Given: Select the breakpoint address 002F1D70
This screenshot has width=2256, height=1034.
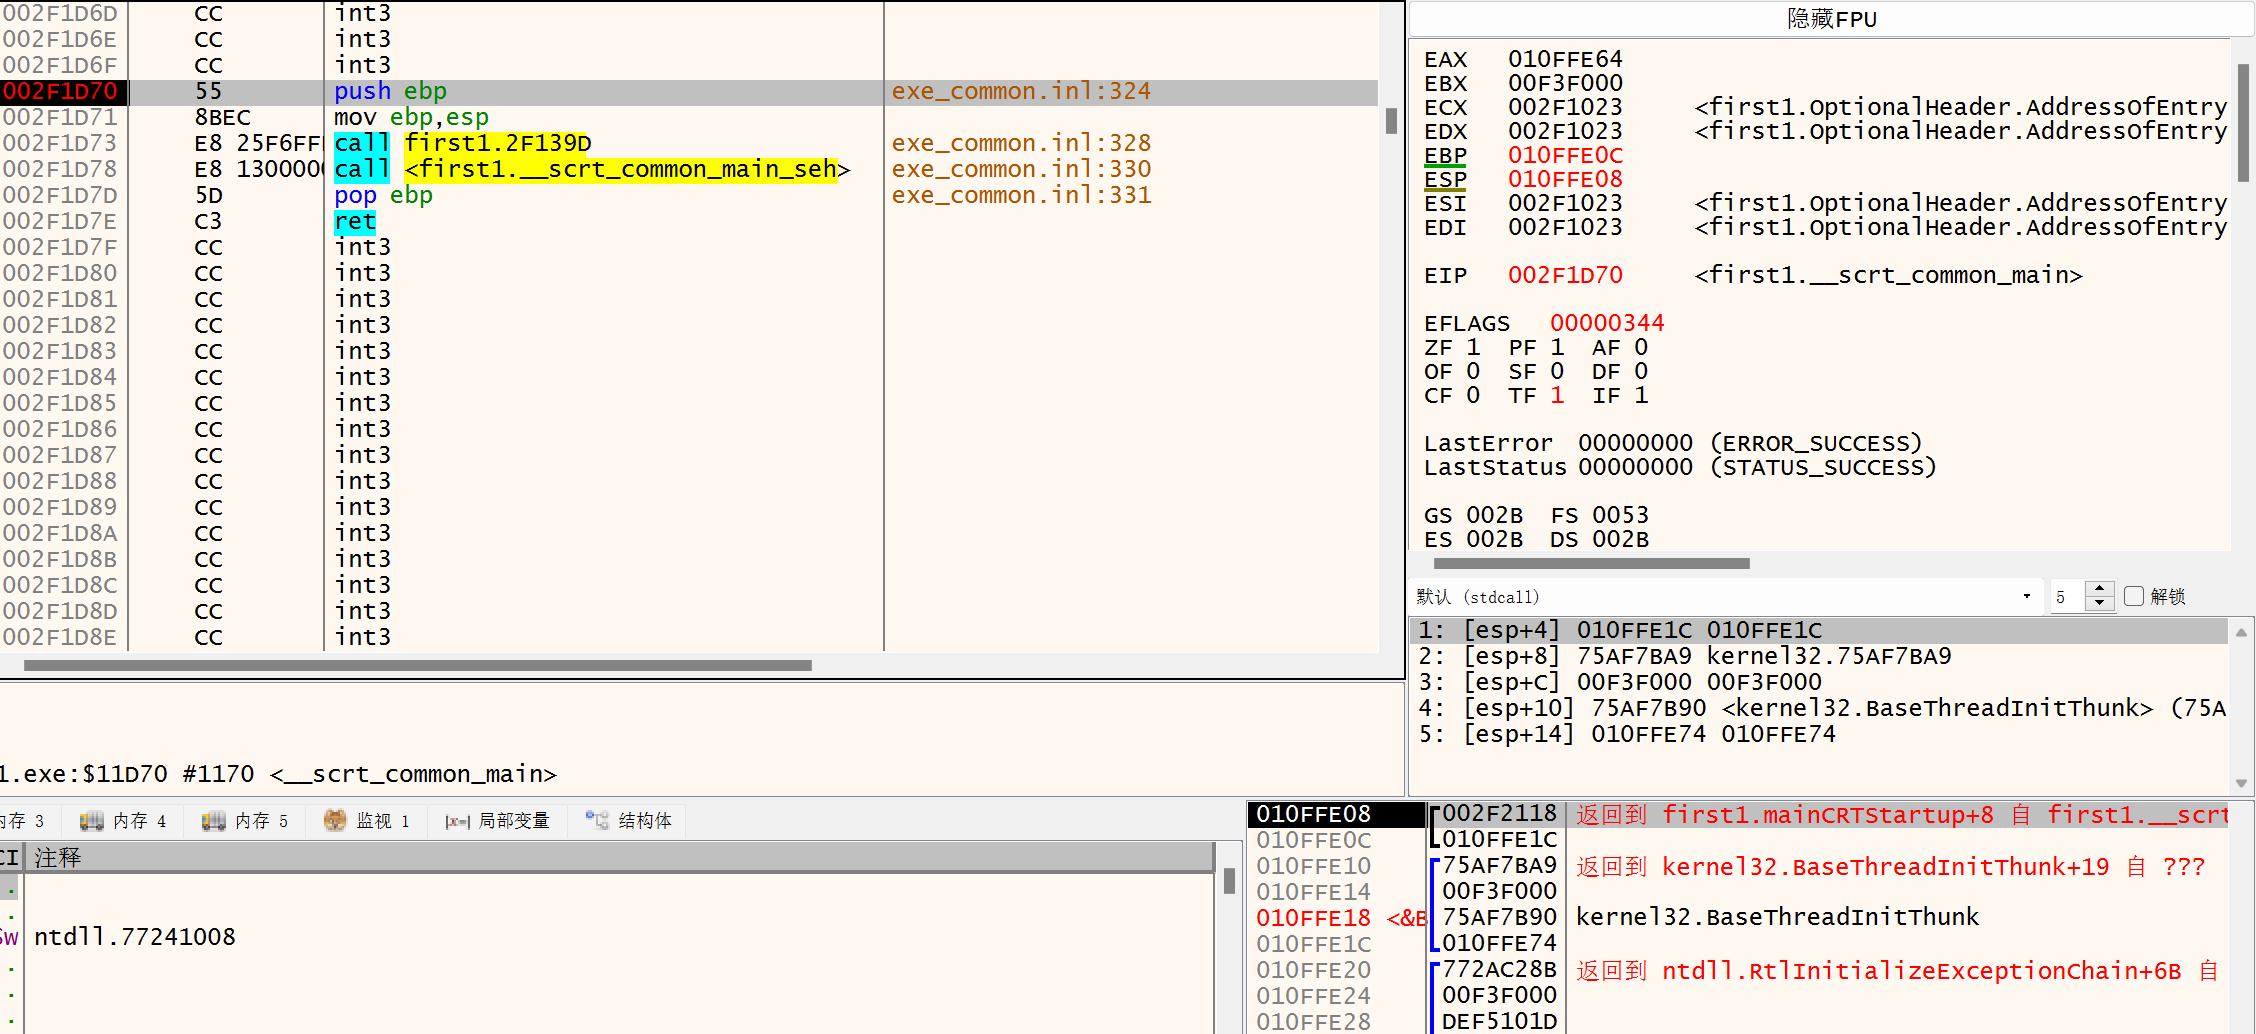Looking at the screenshot, I should [61, 92].
